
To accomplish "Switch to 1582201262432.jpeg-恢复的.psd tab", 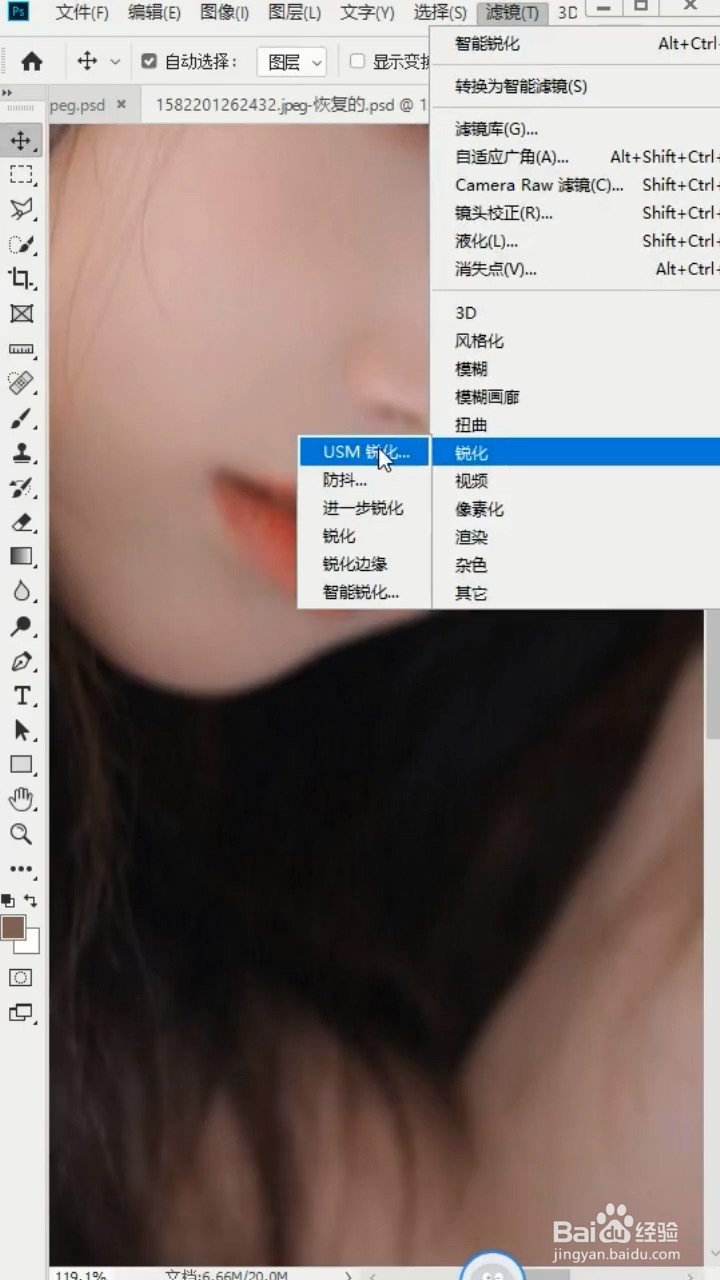I will [285, 105].
